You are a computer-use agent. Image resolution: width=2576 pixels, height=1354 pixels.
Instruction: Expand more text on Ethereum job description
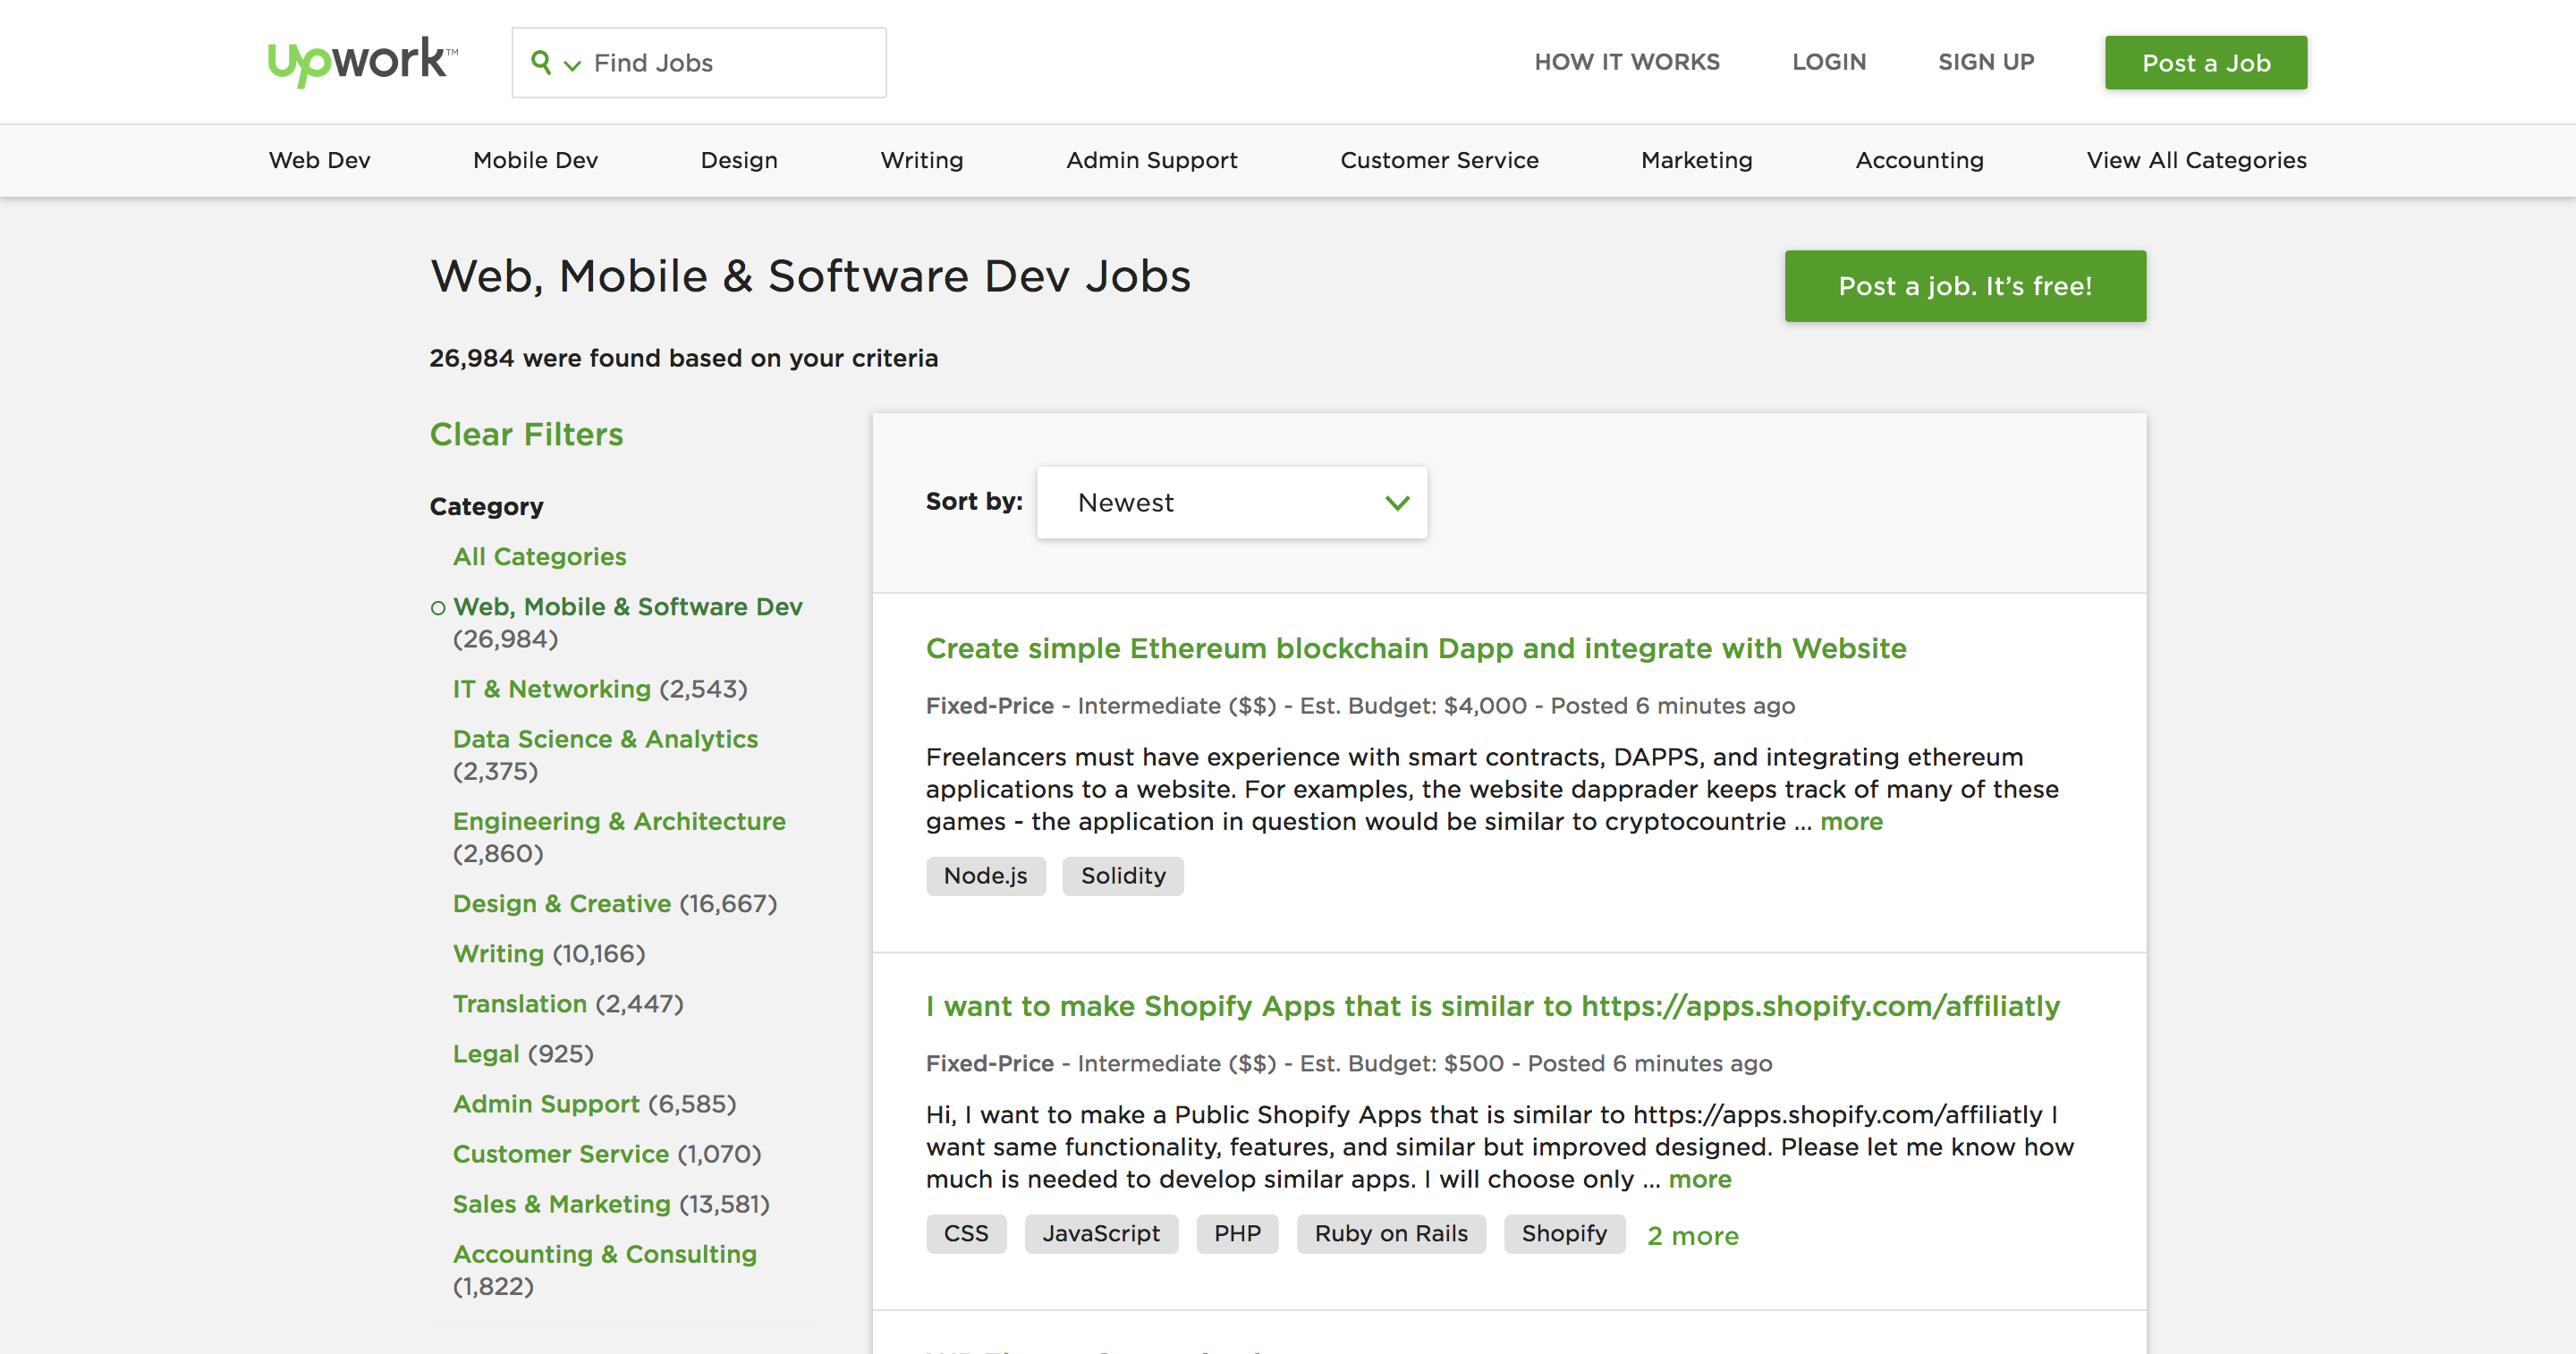(1850, 821)
